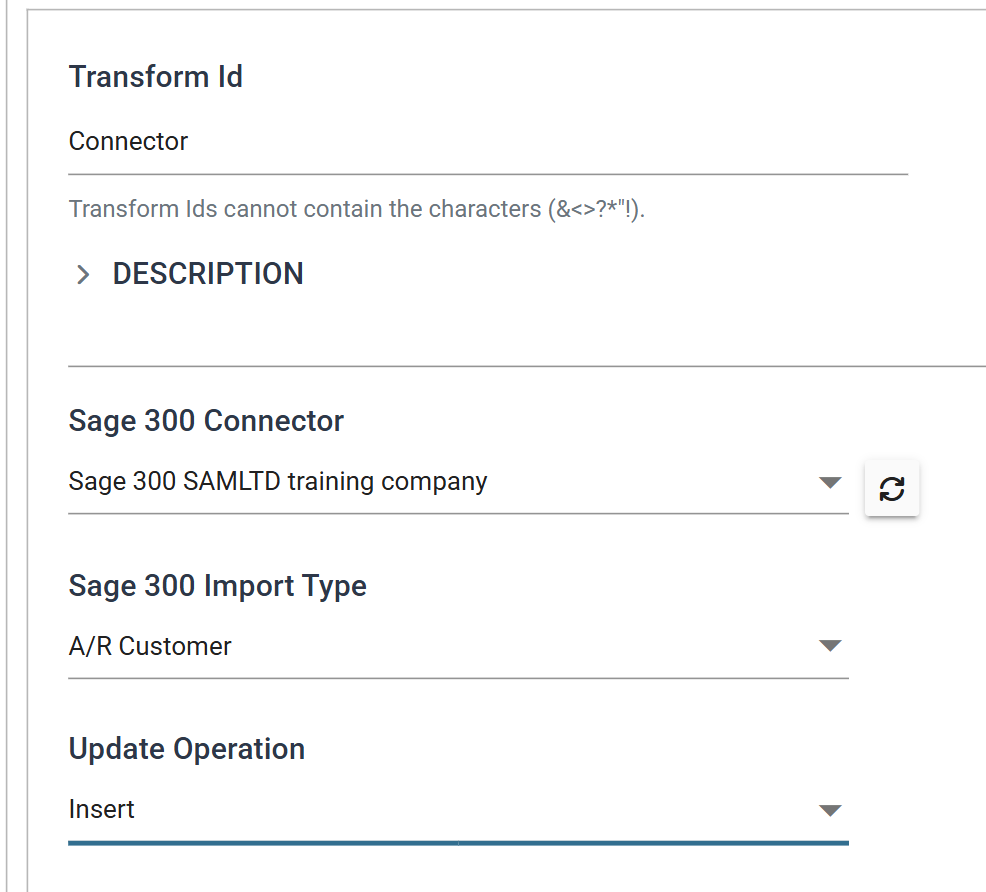This screenshot has height=892, width=986.
Task: Open the Sage 300 Import Type dropdown
Action: [x=458, y=647]
